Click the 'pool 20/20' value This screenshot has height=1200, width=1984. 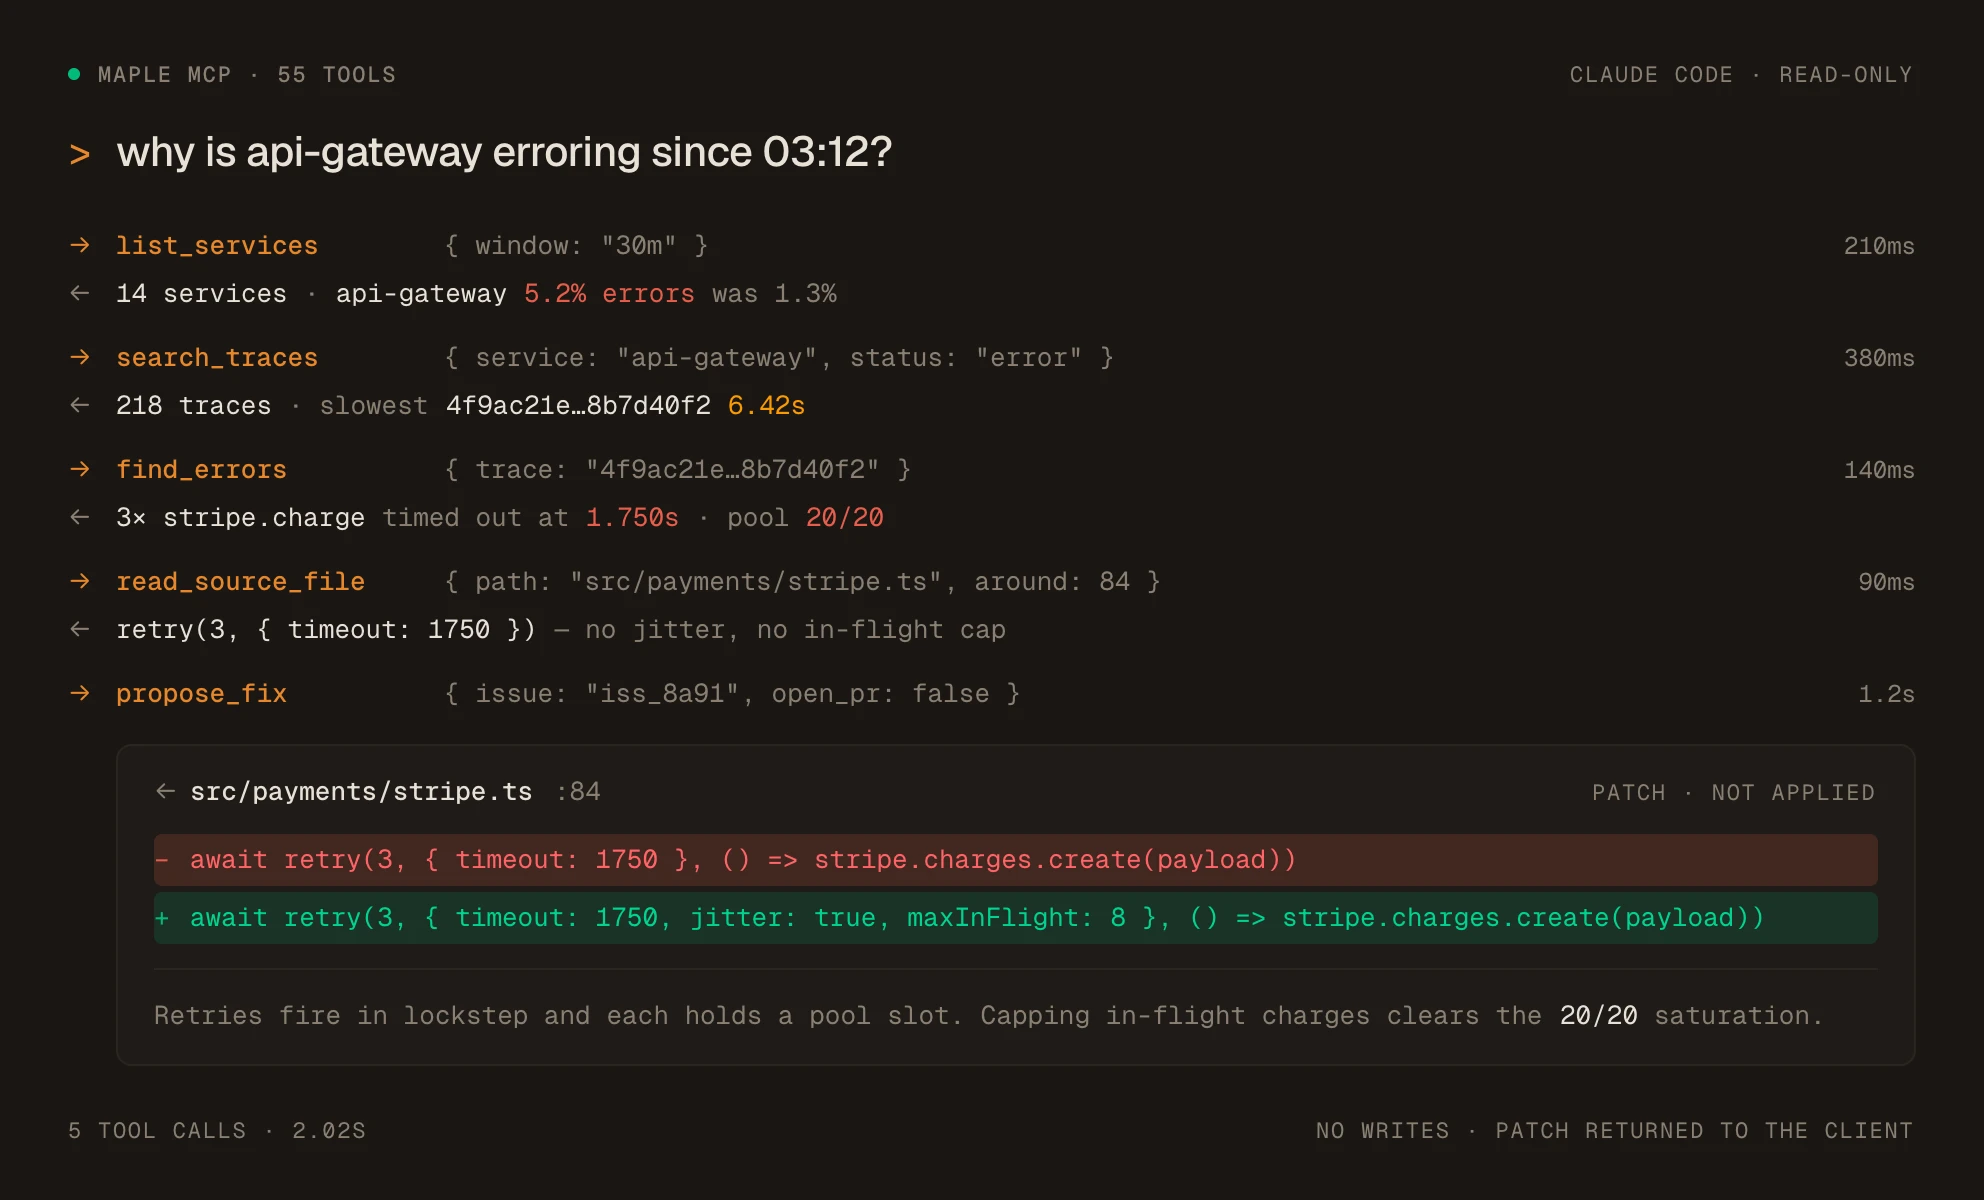(805, 518)
